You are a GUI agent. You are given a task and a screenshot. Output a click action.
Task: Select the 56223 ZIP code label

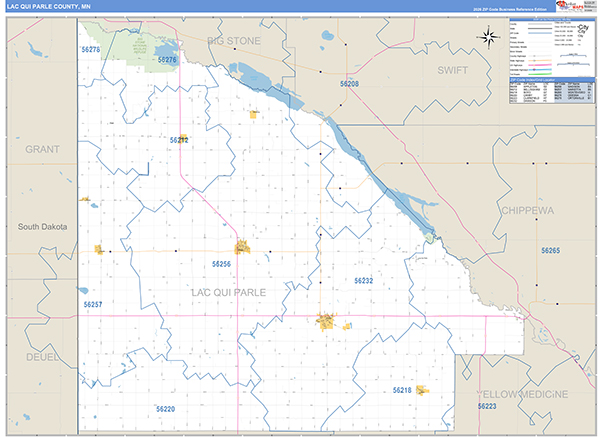point(487,407)
